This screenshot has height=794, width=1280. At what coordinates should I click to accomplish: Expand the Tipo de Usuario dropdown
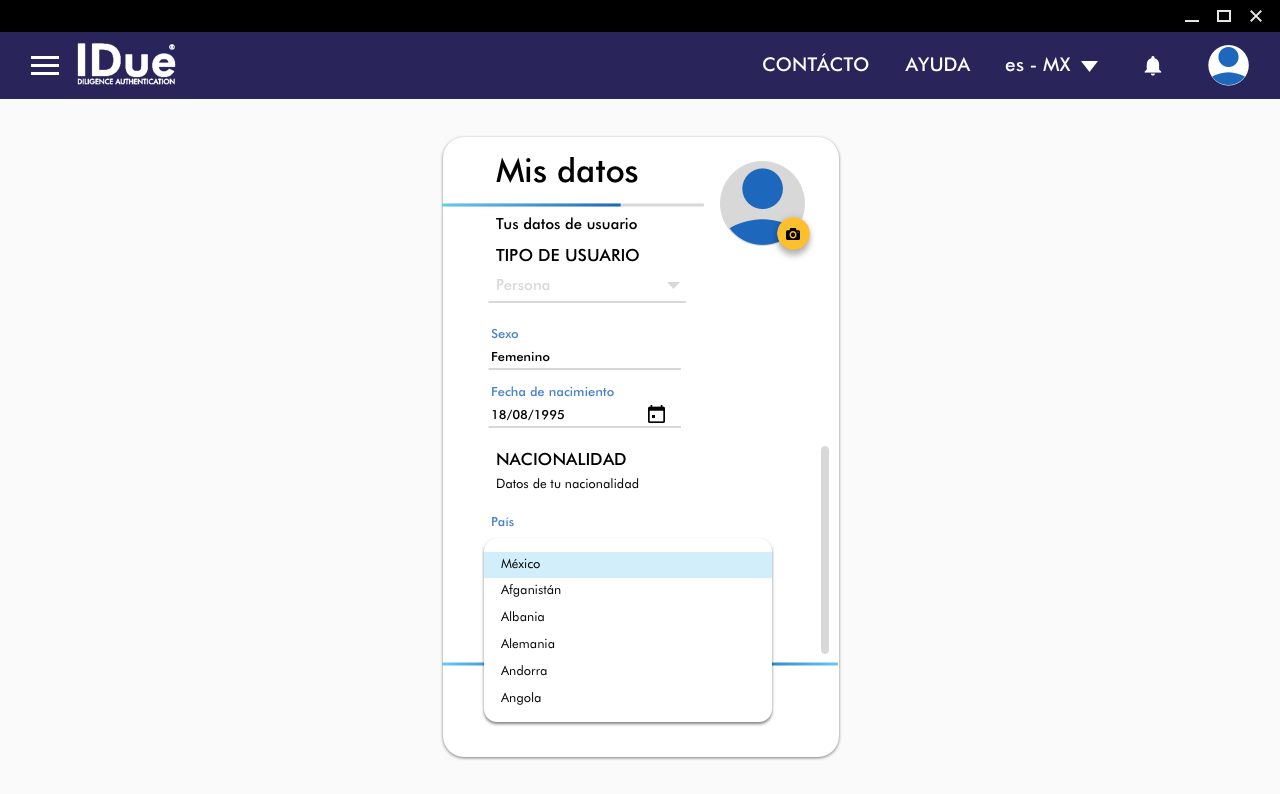pyautogui.click(x=587, y=286)
